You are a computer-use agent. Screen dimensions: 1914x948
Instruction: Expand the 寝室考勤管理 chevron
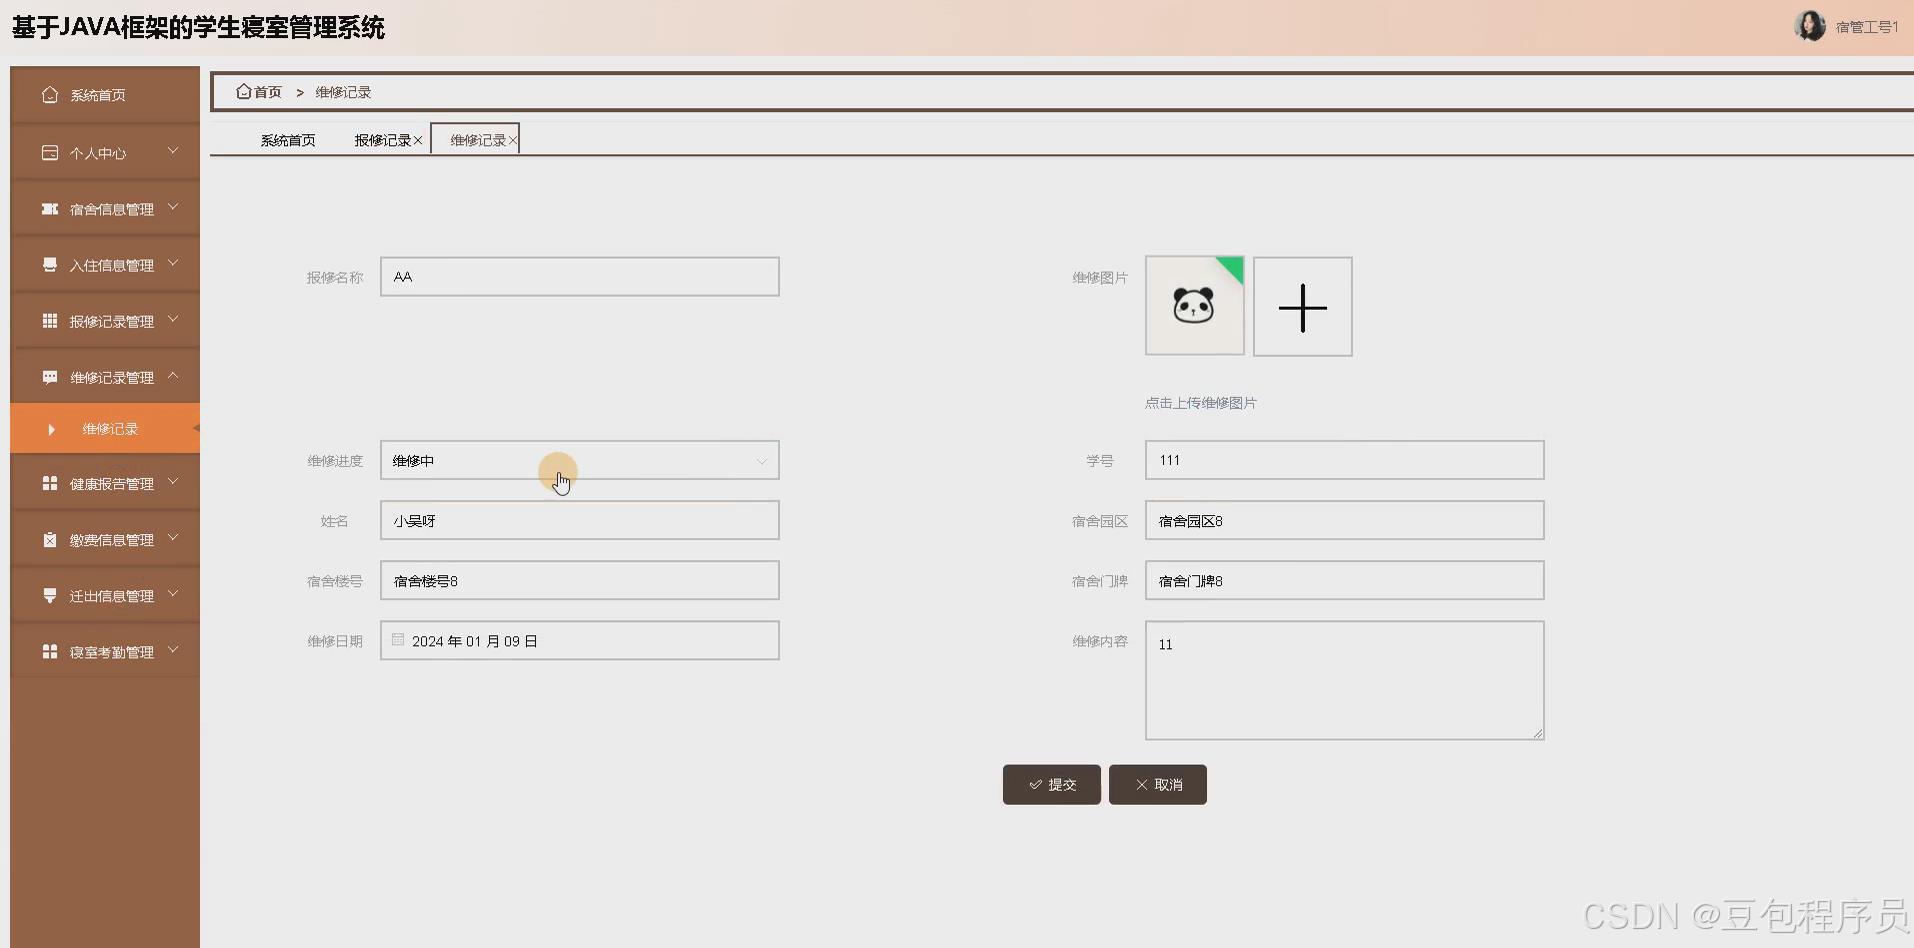(x=173, y=649)
